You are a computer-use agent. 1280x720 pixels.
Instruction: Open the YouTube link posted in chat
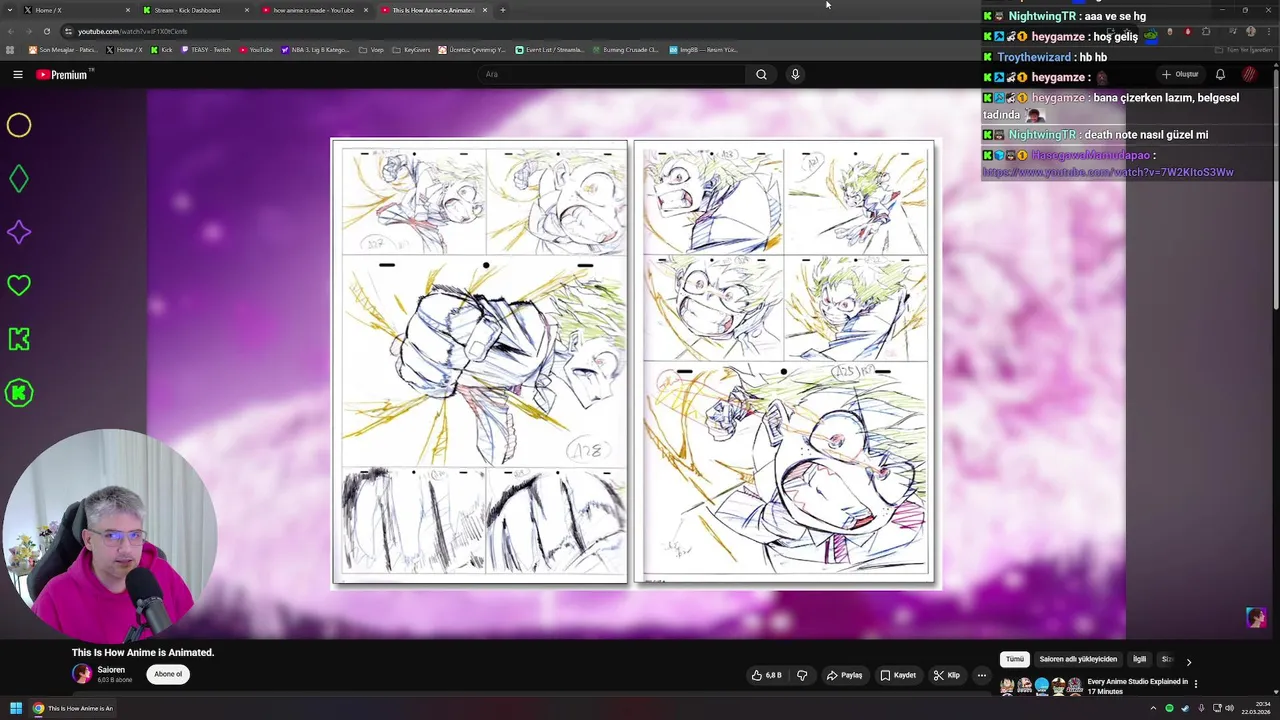[x=1108, y=172]
